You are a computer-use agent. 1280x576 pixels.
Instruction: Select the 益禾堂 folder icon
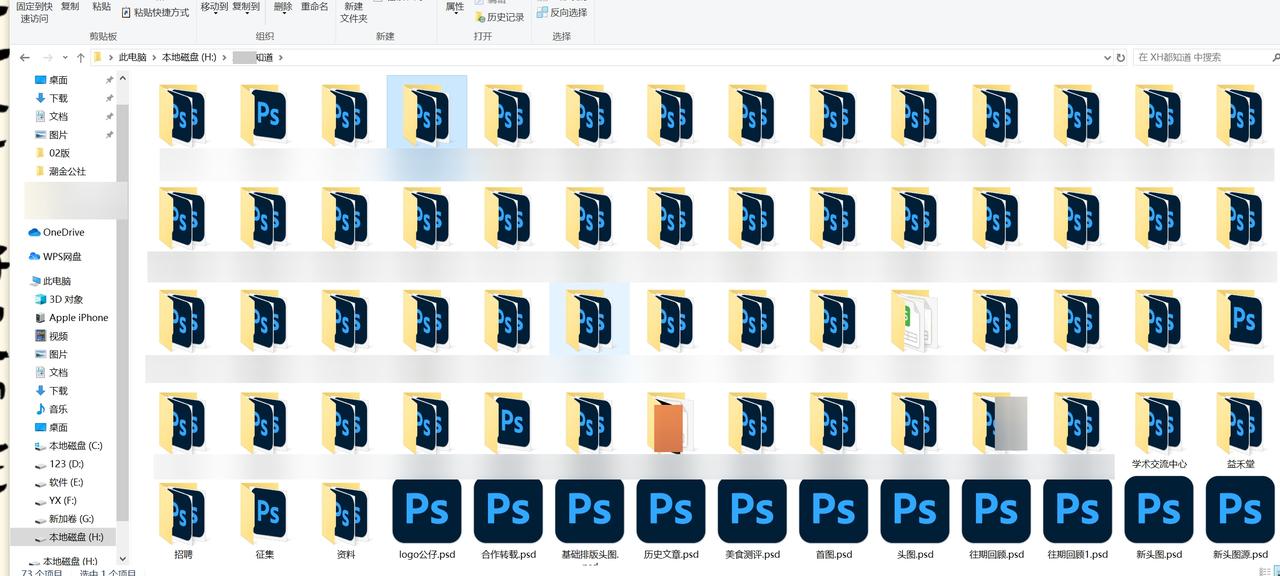pos(1240,425)
